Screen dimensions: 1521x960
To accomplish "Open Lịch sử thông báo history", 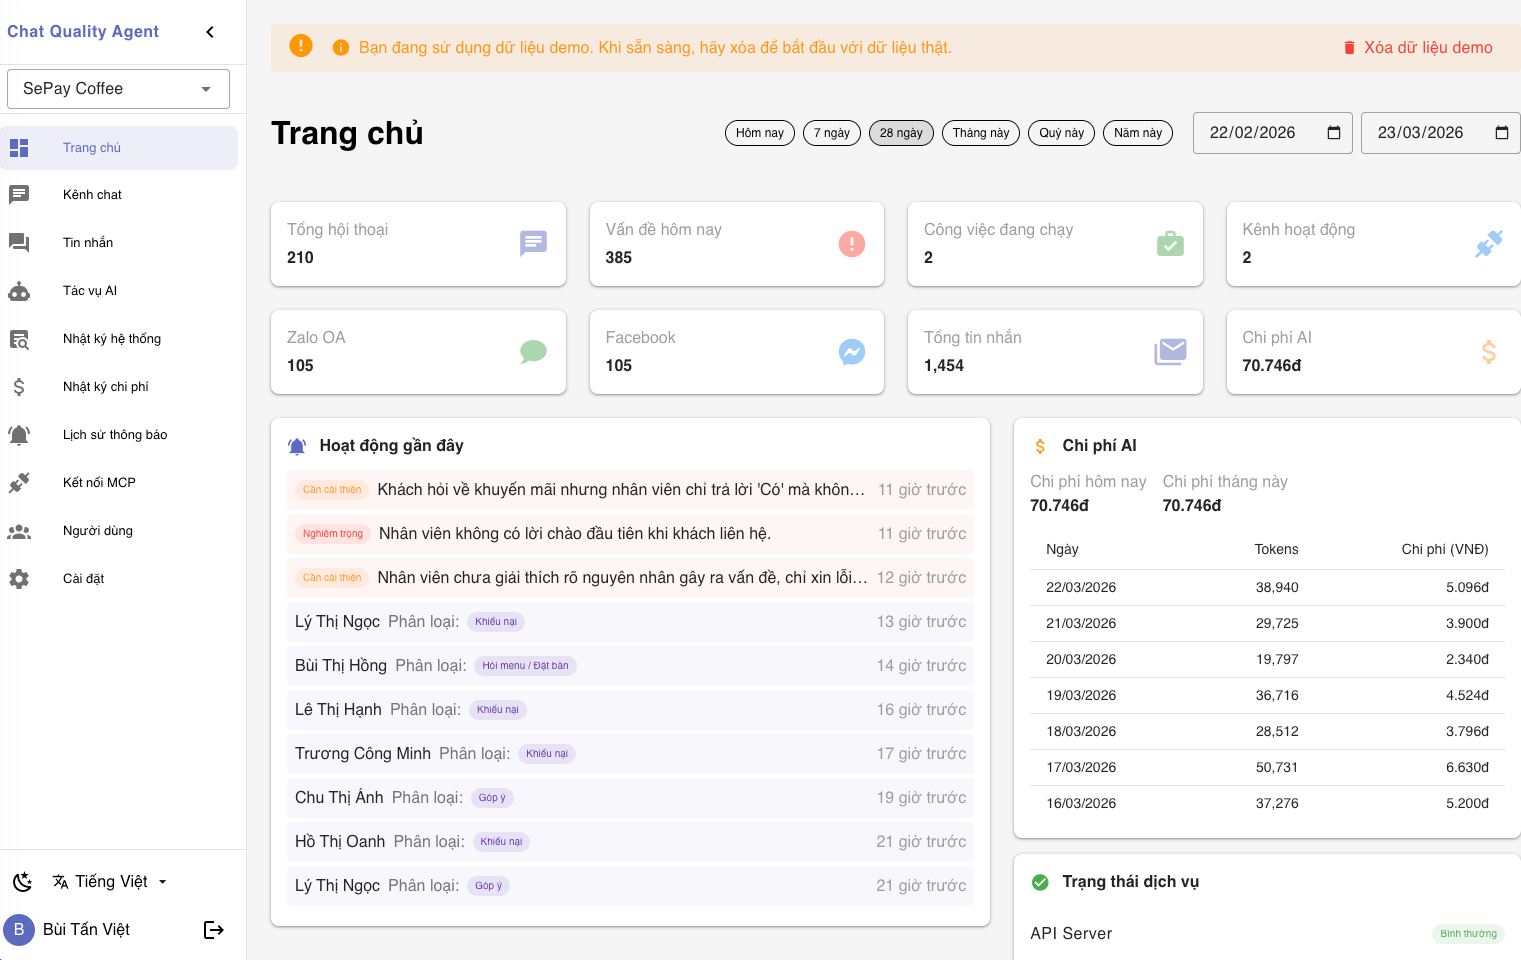I will pos(115,435).
